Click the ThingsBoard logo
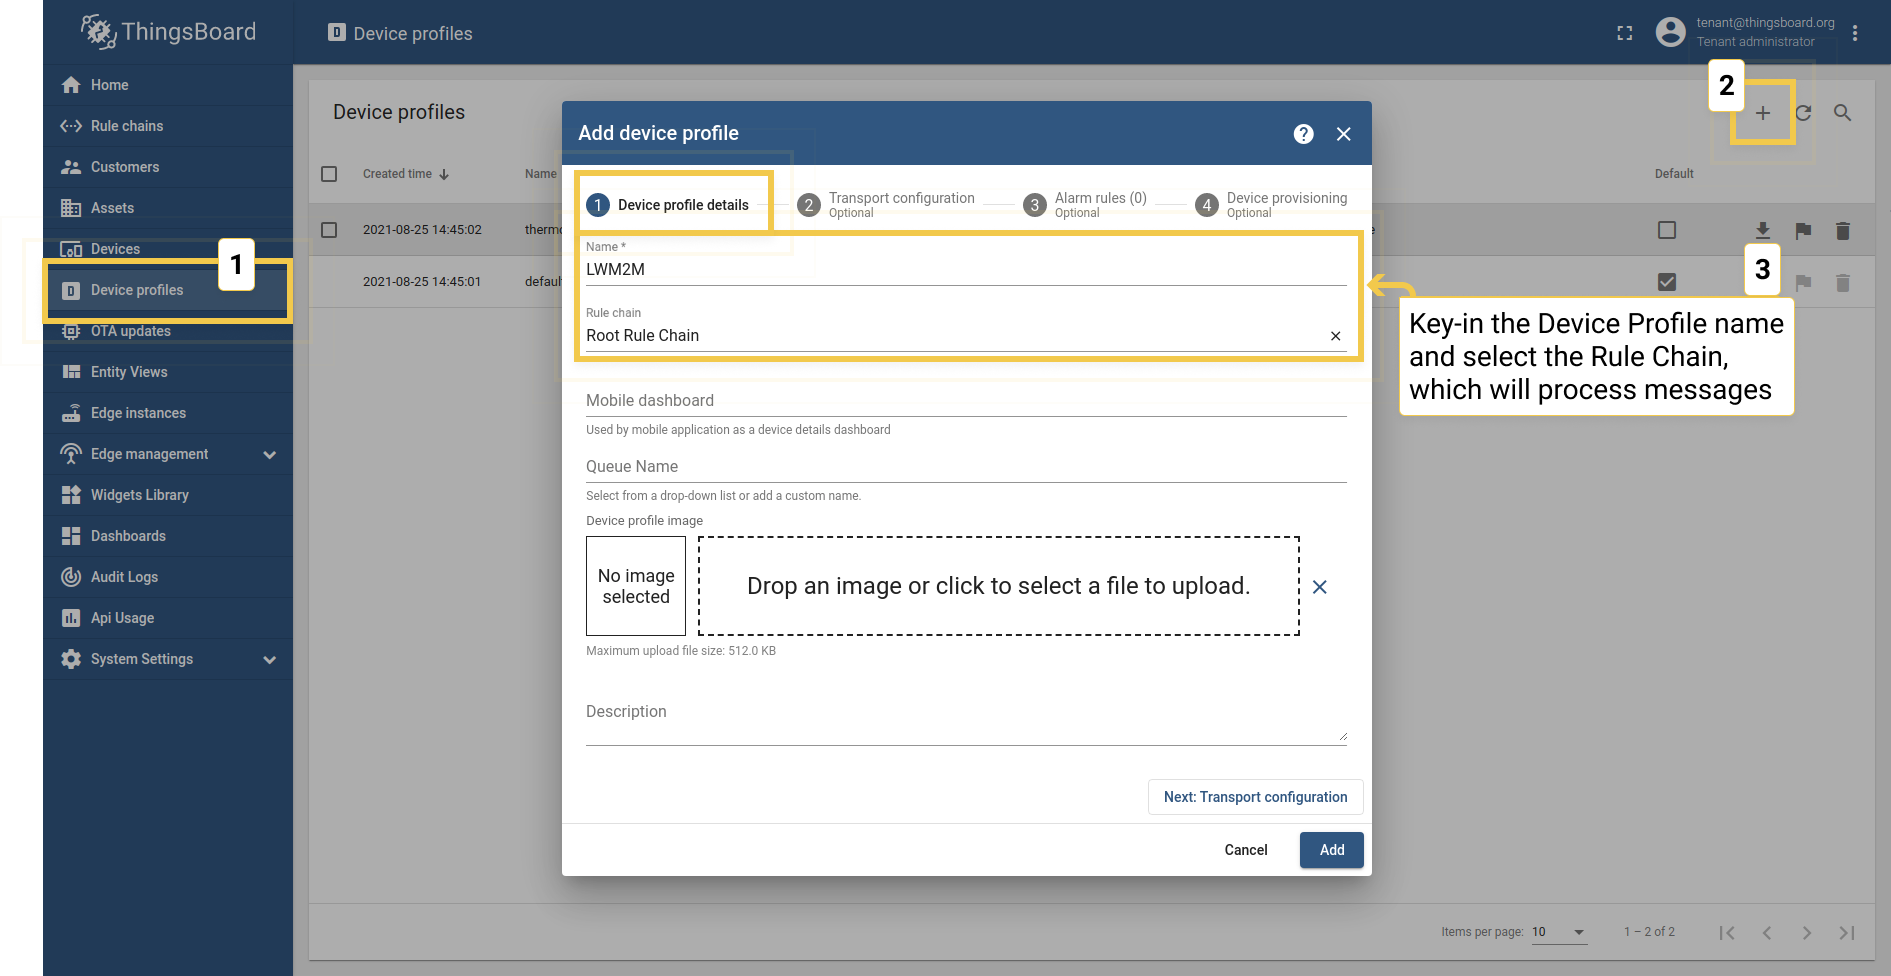This screenshot has width=1891, height=976. pos(168,32)
